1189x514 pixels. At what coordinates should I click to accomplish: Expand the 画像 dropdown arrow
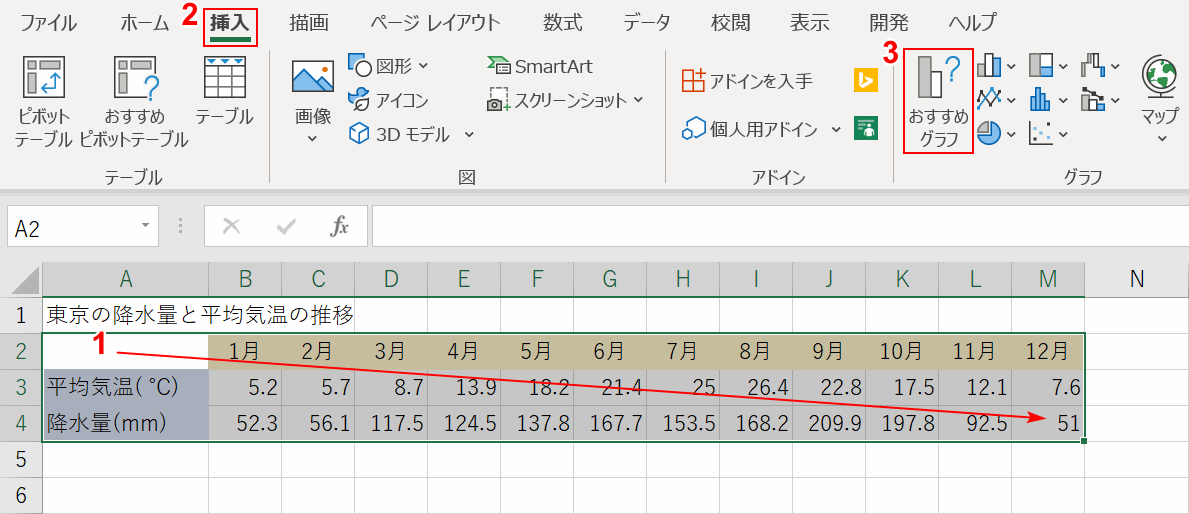point(312,138)
